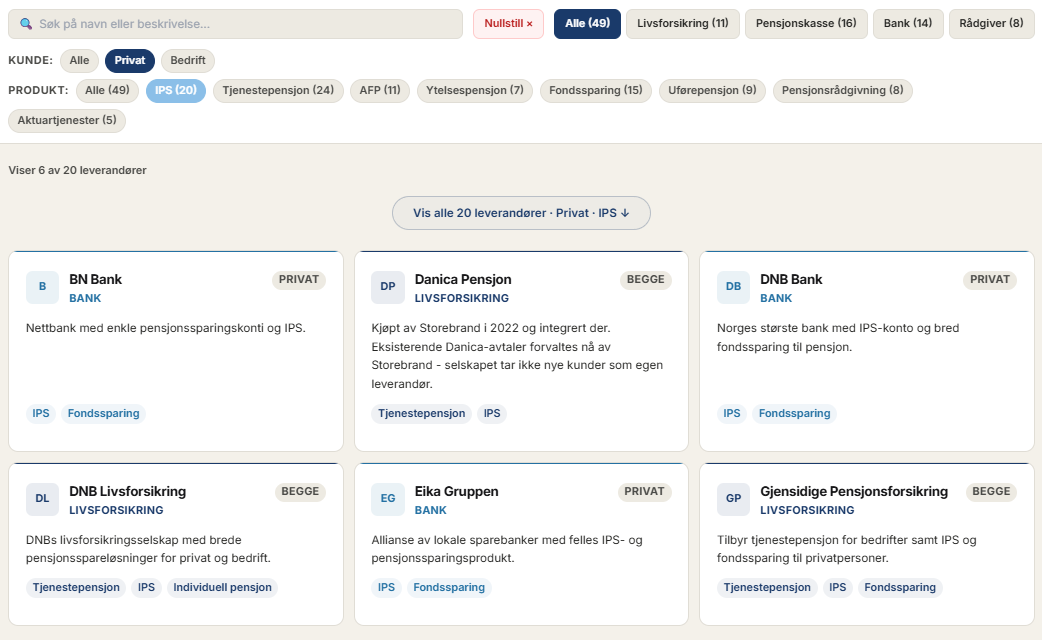Select Alle under Kunde filter
Viewport: 1042px width, 640px height.
point(79,60)
